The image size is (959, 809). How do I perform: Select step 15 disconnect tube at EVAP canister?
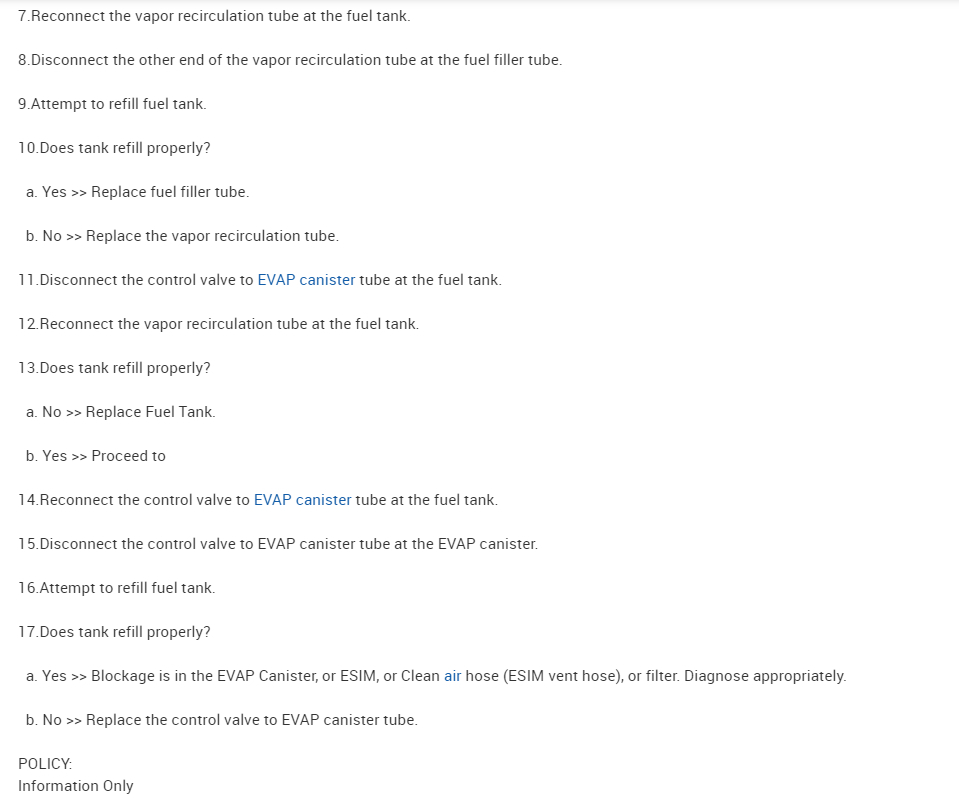click(x=278, y=544)
